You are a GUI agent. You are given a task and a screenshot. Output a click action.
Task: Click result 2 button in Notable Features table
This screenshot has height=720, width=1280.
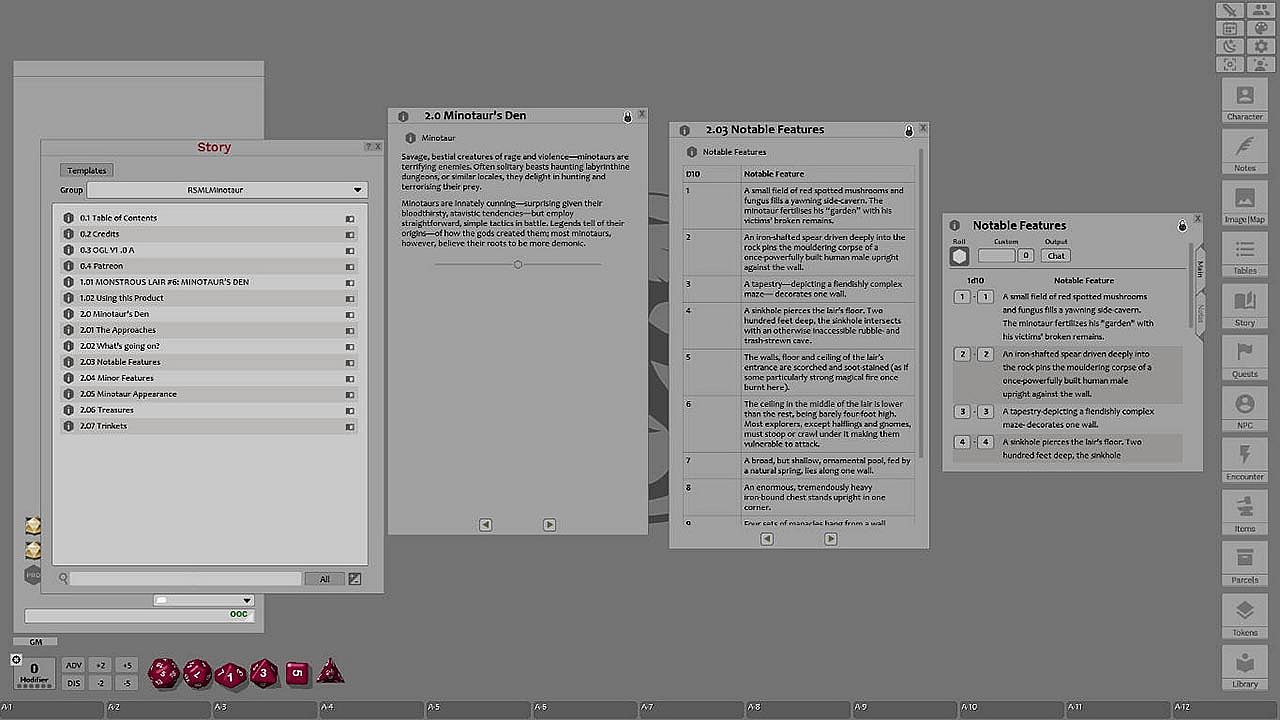click(x=962, y=354)
